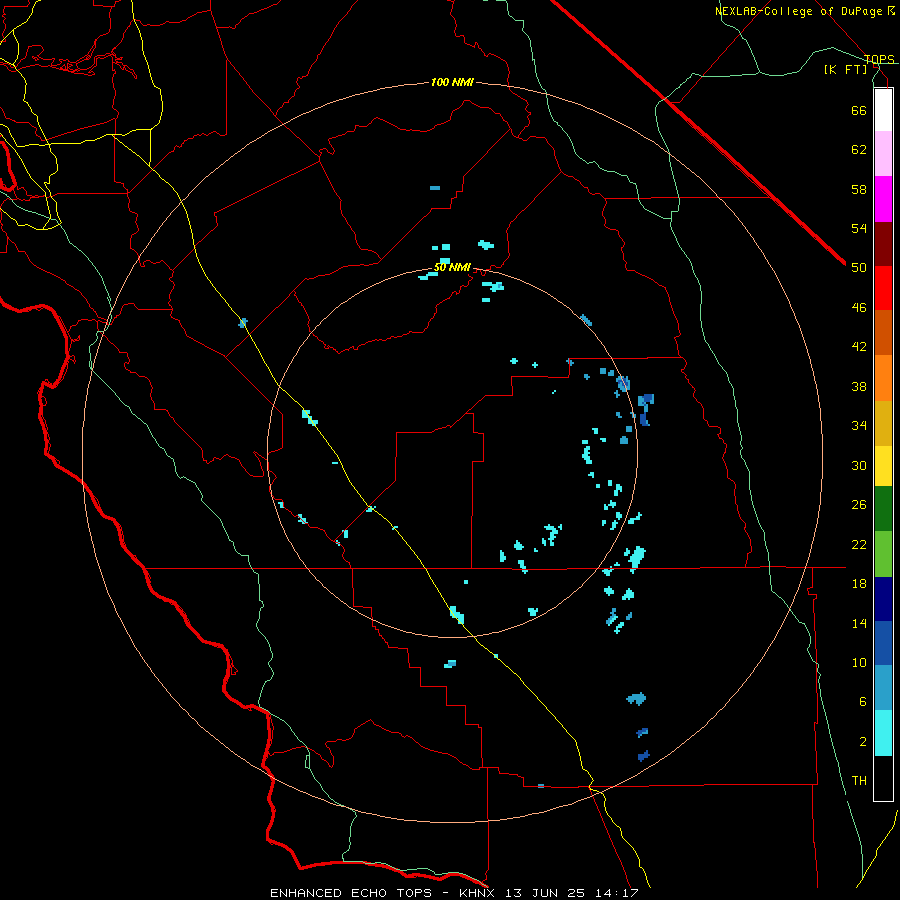Click the legend value '46'
Screen dimensions: 900x900
coord(859,308)
